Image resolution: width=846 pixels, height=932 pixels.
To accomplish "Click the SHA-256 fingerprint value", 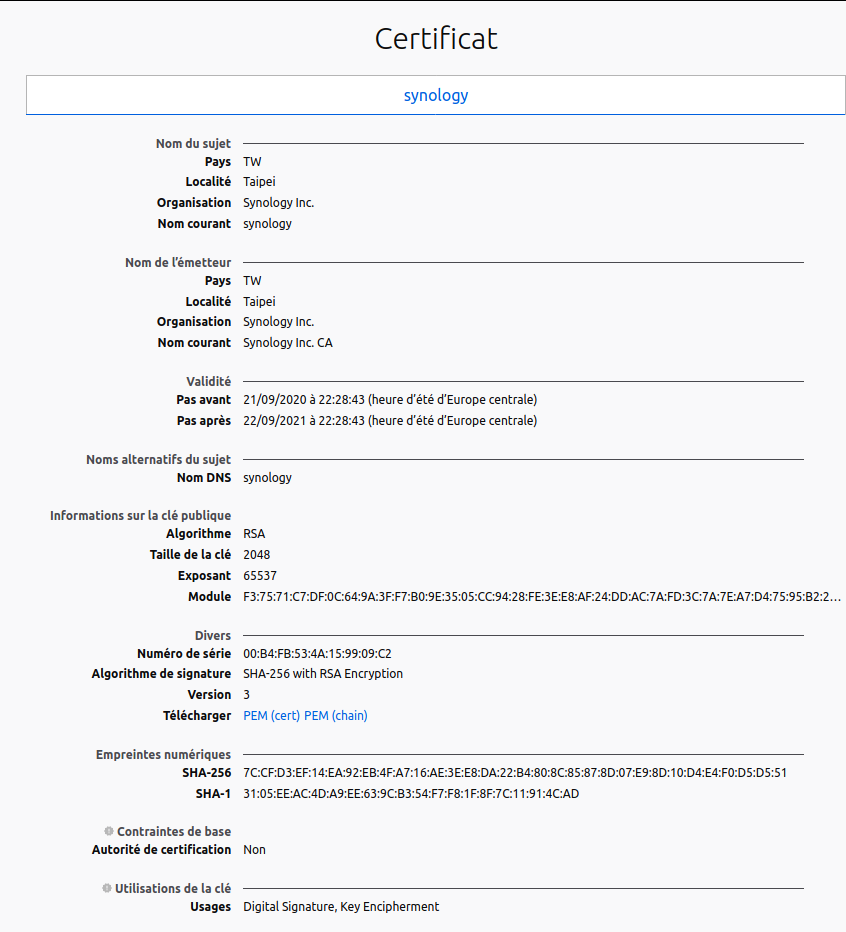I will pos(515,773).
